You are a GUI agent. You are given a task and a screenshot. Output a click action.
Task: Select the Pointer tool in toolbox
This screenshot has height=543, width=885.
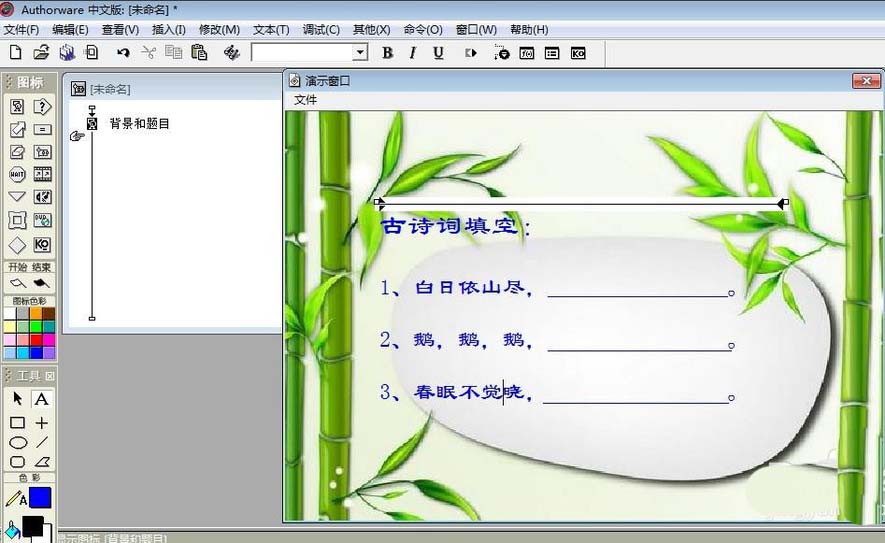pos(17,399)
